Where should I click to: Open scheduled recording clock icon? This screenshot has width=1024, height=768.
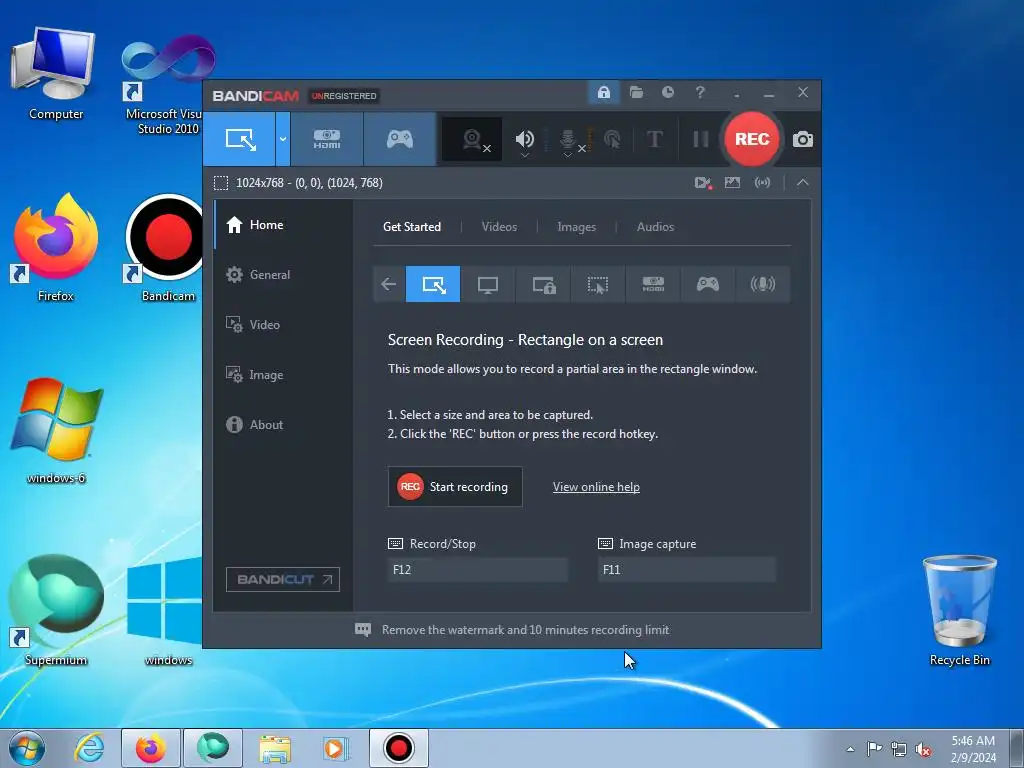click(667, 92)
